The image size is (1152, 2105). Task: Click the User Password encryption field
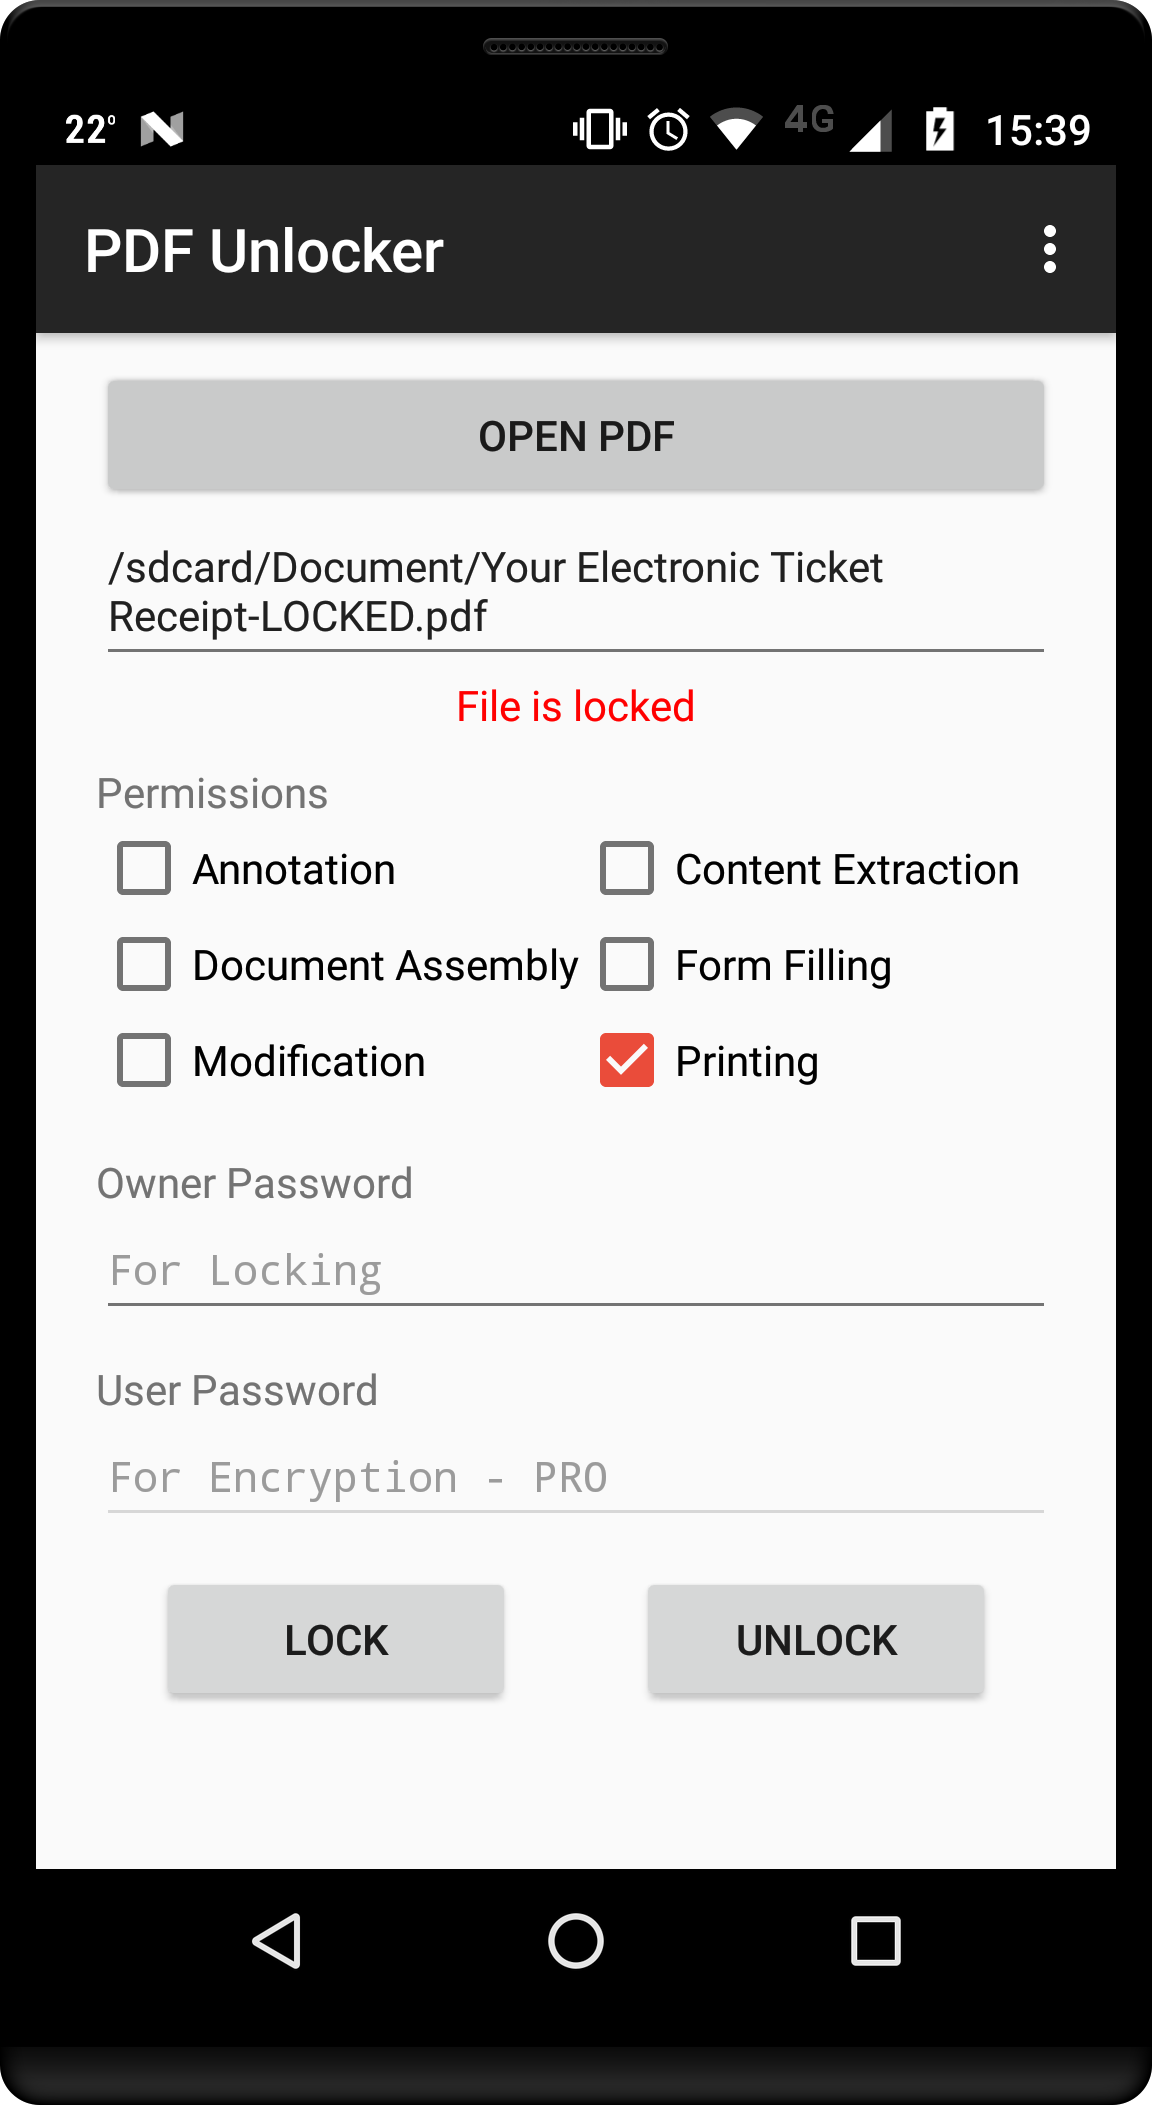coord(575,1478)
